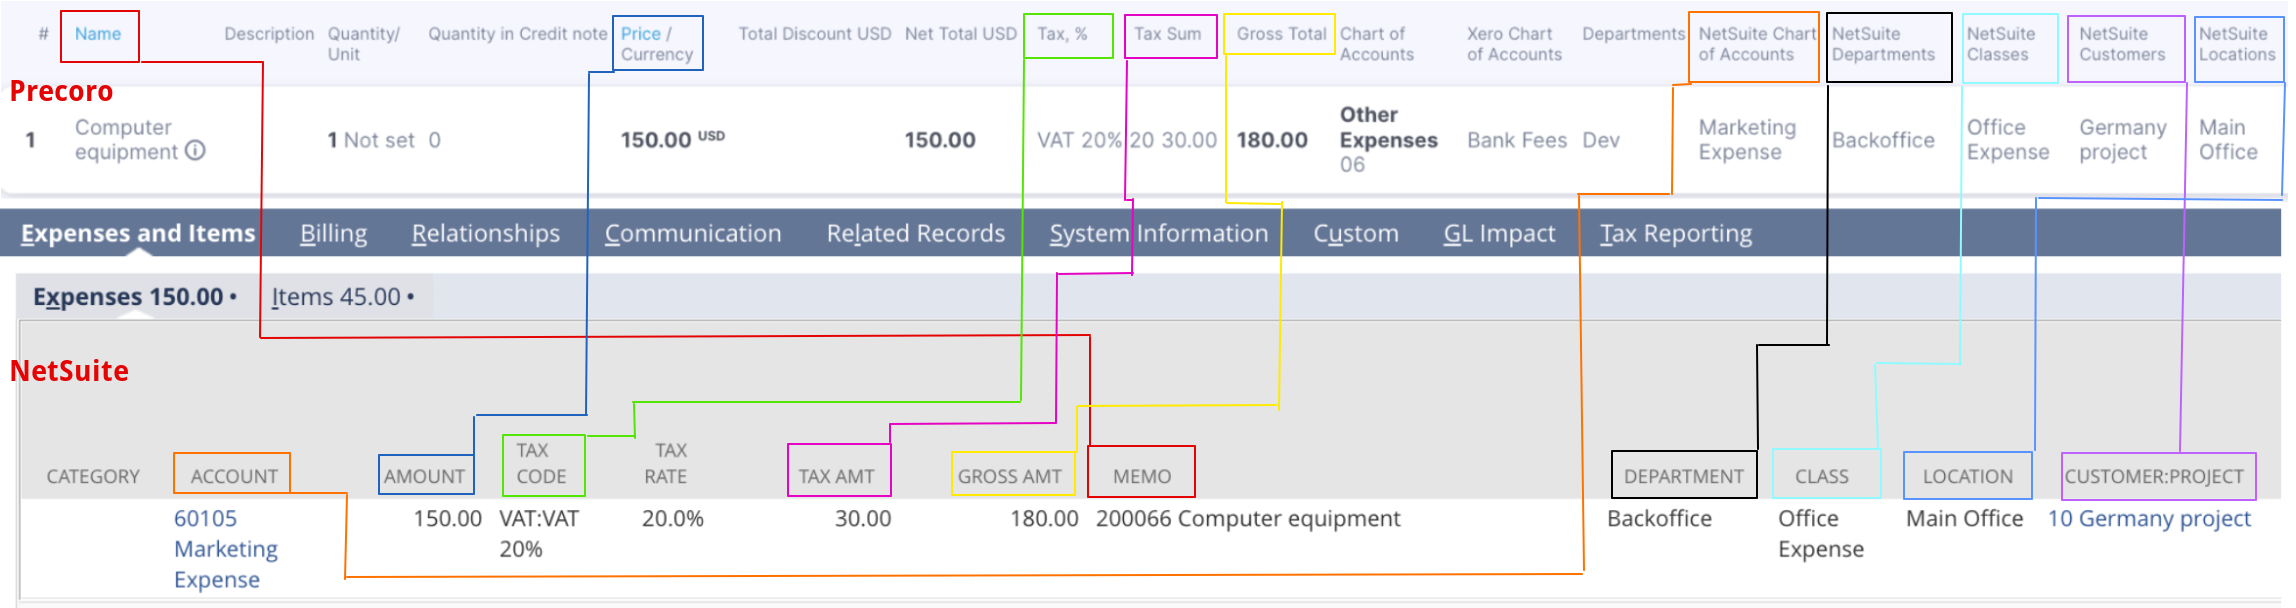Select the Bank Fees cell
Image resolution: width=2296 pixels, height=608 pixels.
click(x=1517, y=140)
